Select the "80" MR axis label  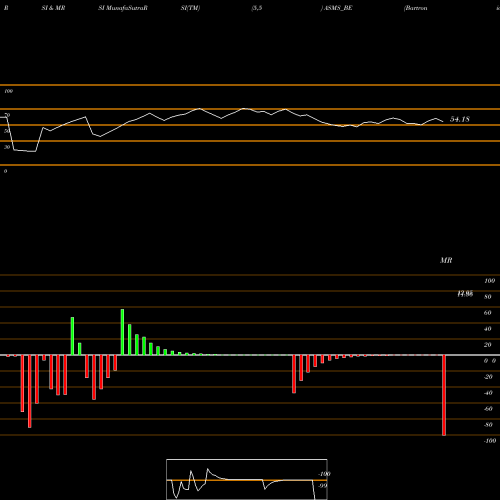pos(487,297)
